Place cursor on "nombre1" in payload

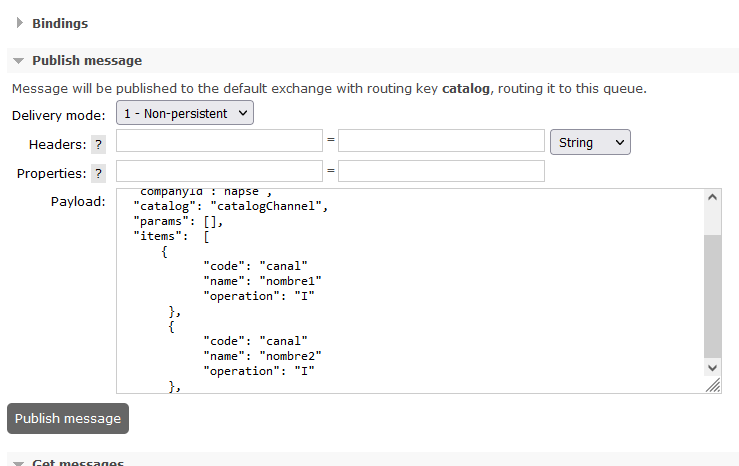point(290,281)
